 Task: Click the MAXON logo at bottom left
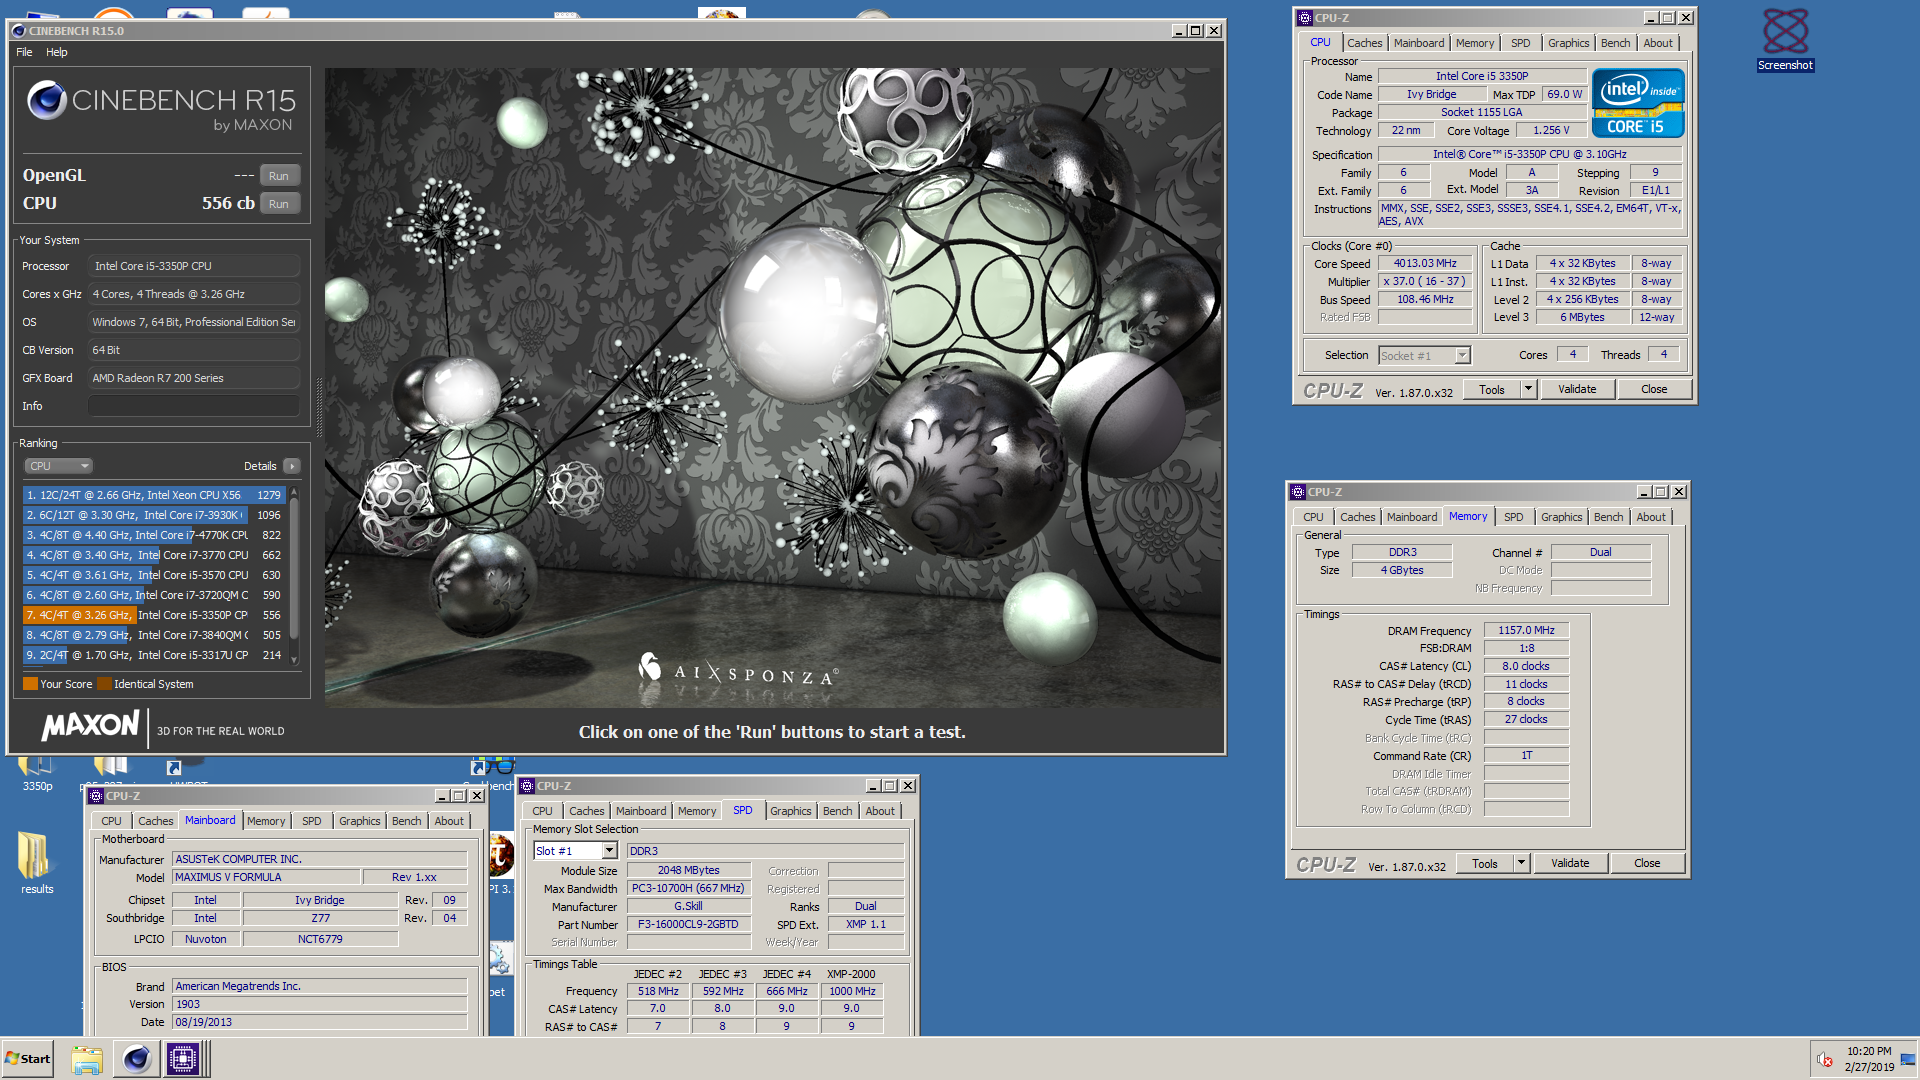(x=90, y=726)
